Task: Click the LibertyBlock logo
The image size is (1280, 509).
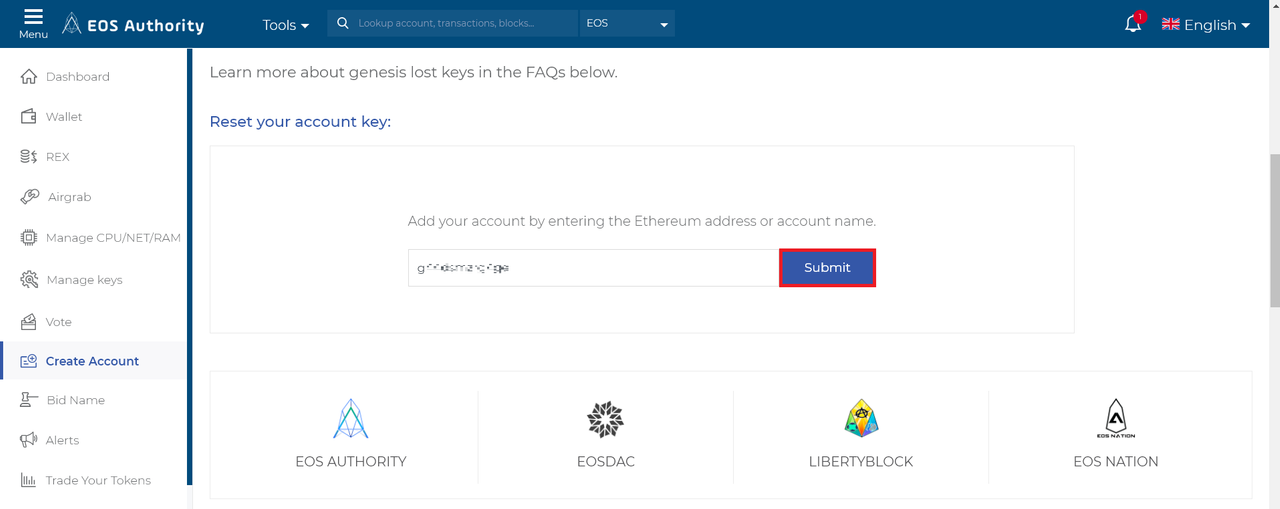Action: click(861, 418)
